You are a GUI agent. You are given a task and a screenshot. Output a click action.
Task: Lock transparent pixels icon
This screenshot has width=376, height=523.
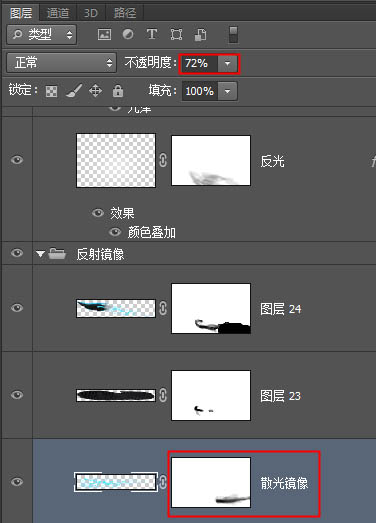coord(51,91)
